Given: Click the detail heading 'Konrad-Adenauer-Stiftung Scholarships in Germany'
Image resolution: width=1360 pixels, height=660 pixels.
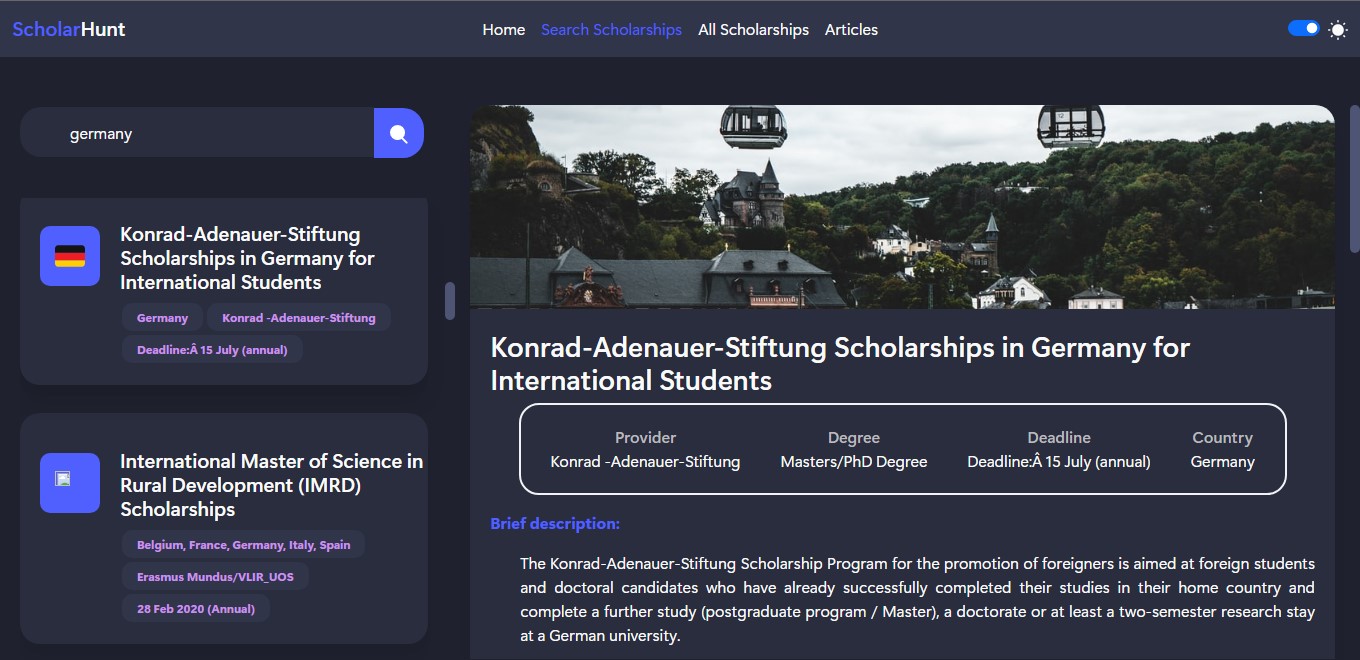Looking at the screenshot, I should tap(840, 364).
